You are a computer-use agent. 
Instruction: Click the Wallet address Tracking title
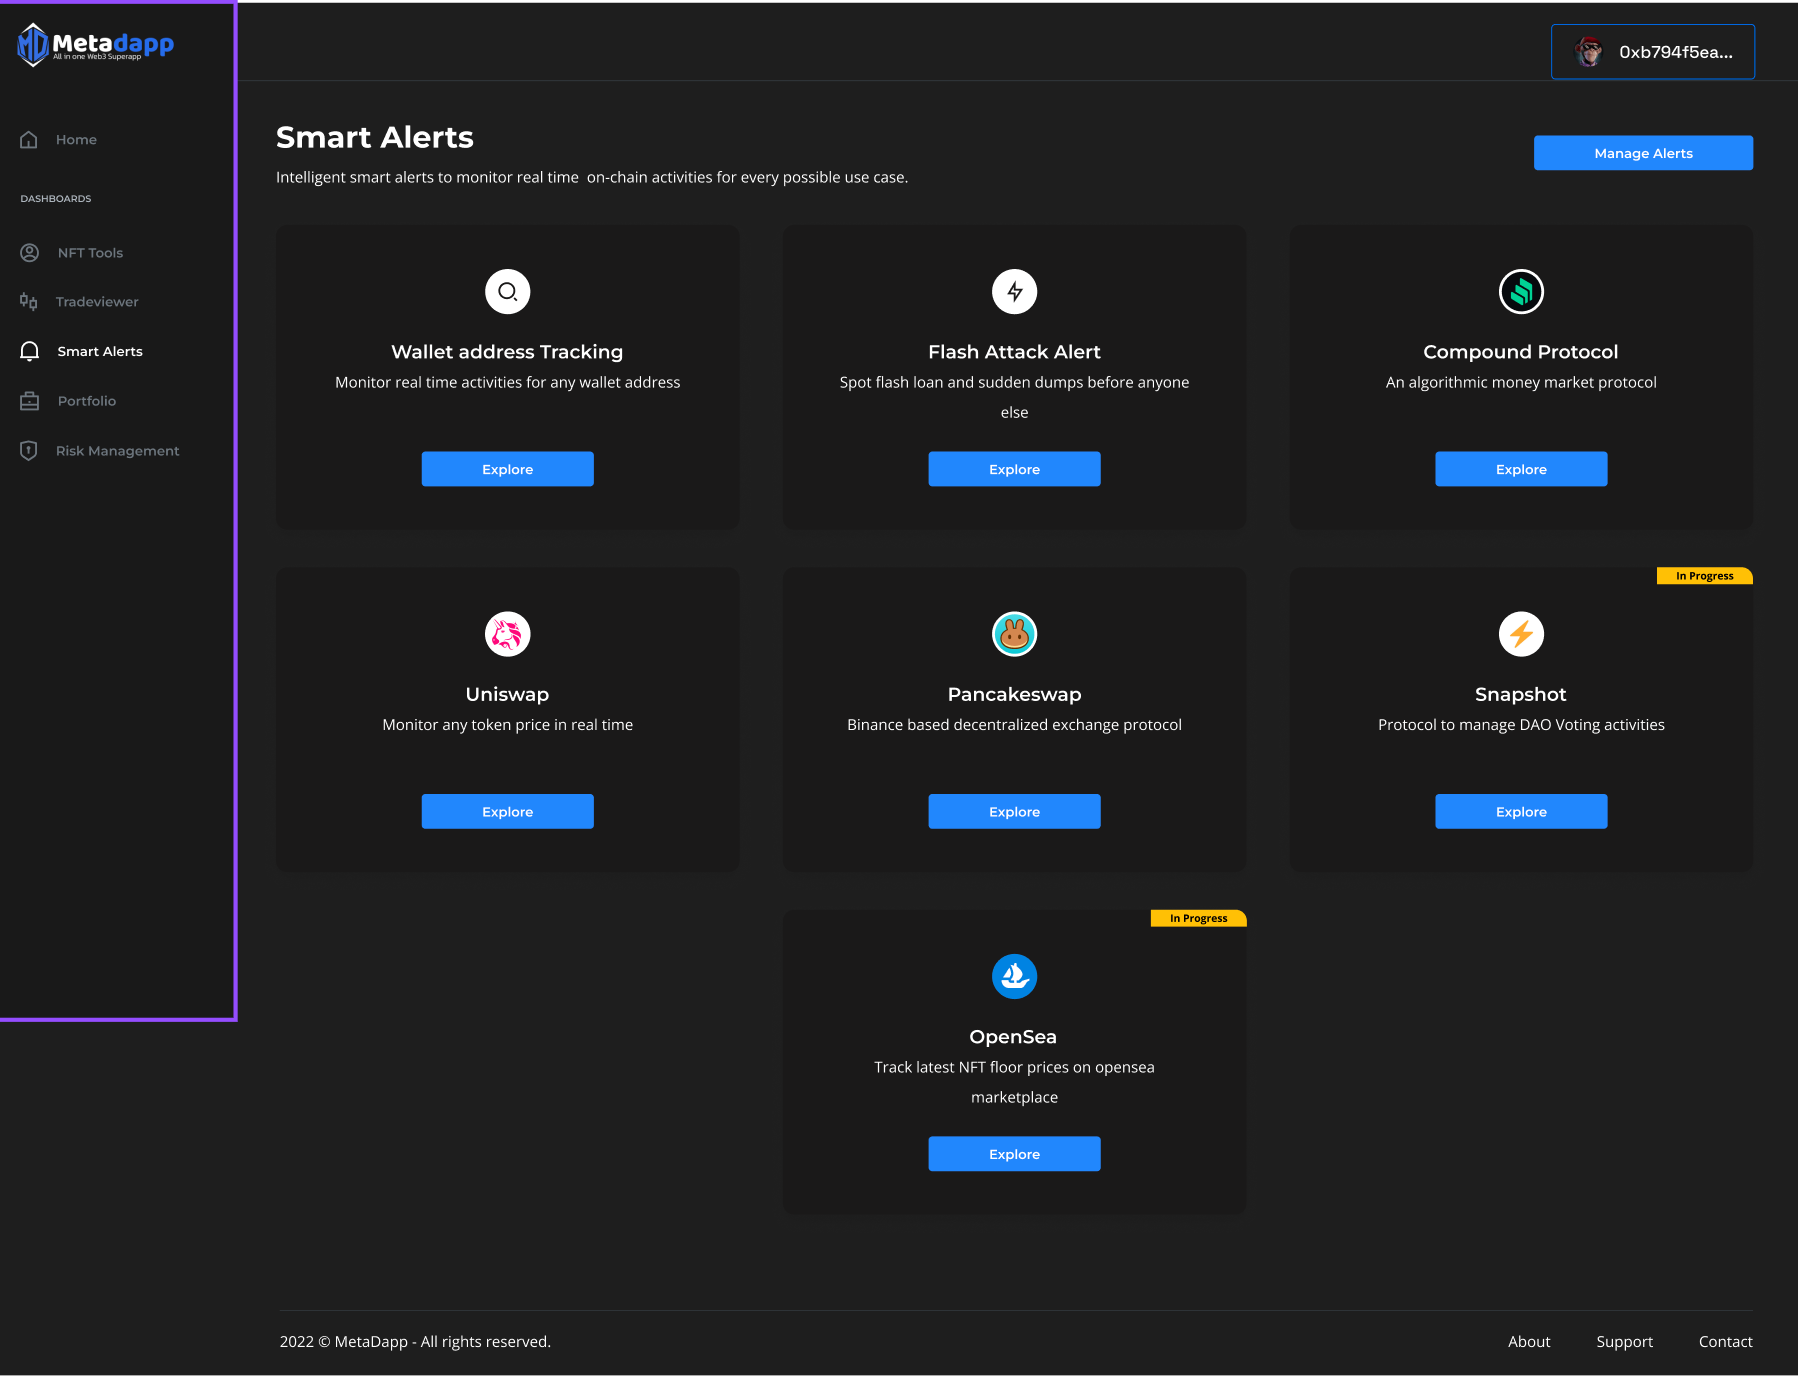click(x=508, y=353)
